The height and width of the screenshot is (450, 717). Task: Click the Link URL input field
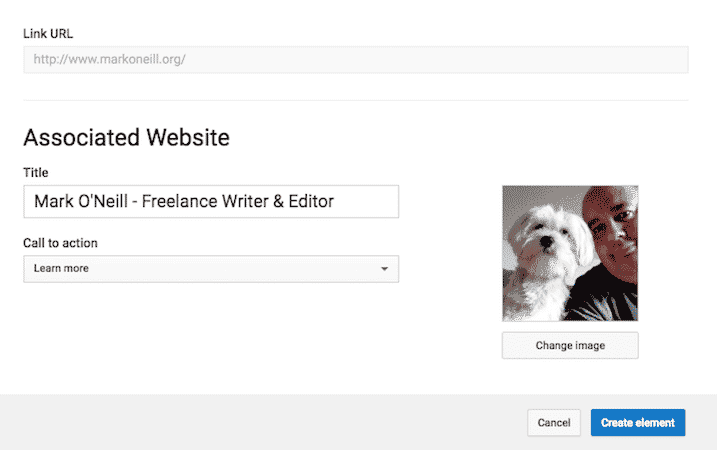point(355,60)
